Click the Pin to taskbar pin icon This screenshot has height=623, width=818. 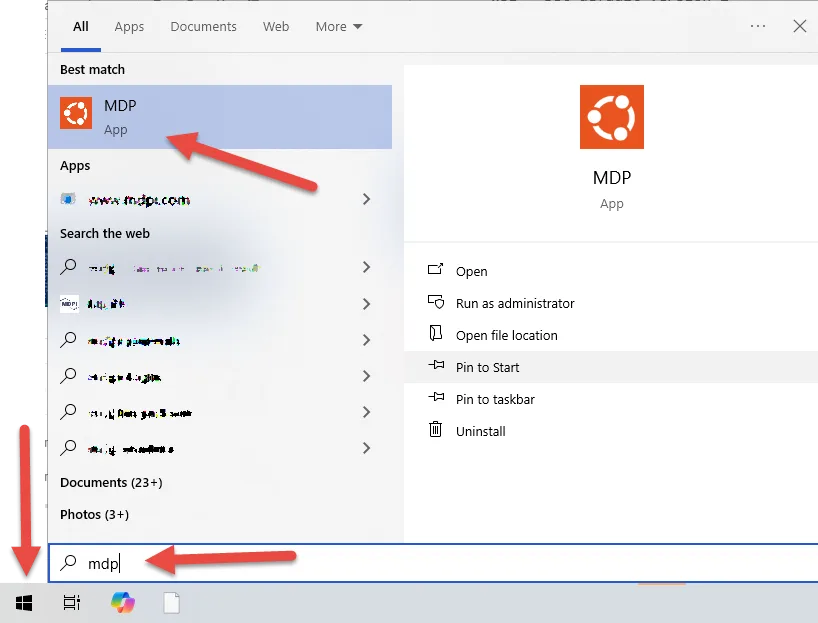click(x=436, y=397)
